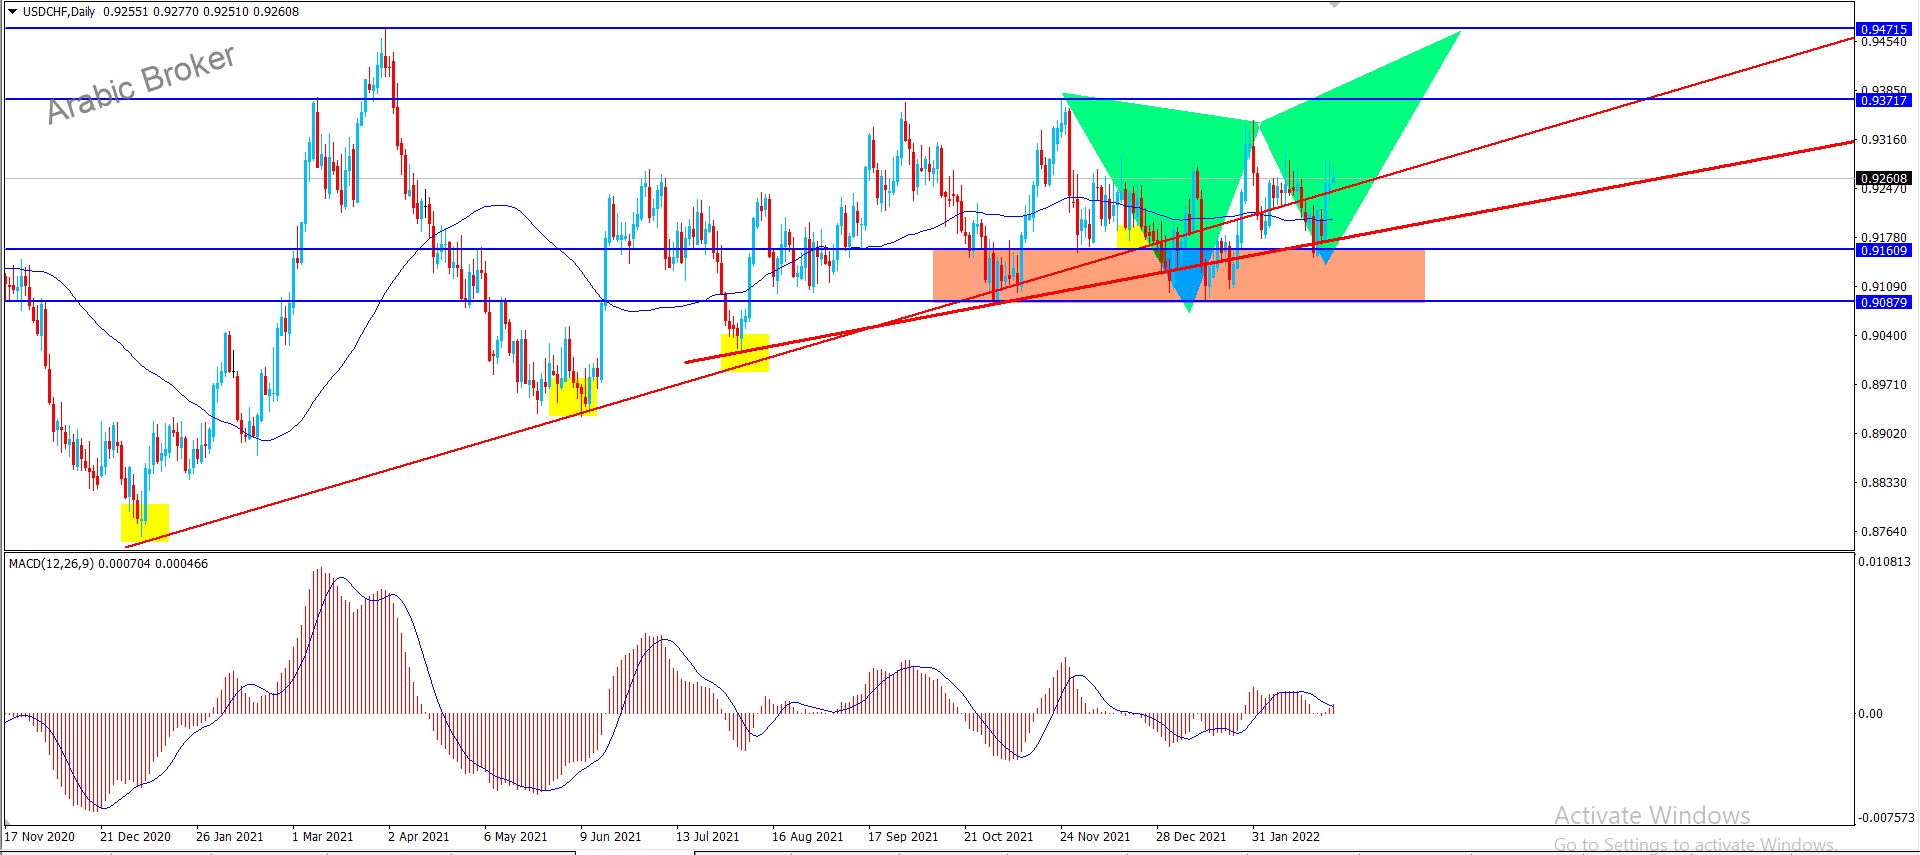Select the 0.94715 horizontal line price label

click(1883, 29)
